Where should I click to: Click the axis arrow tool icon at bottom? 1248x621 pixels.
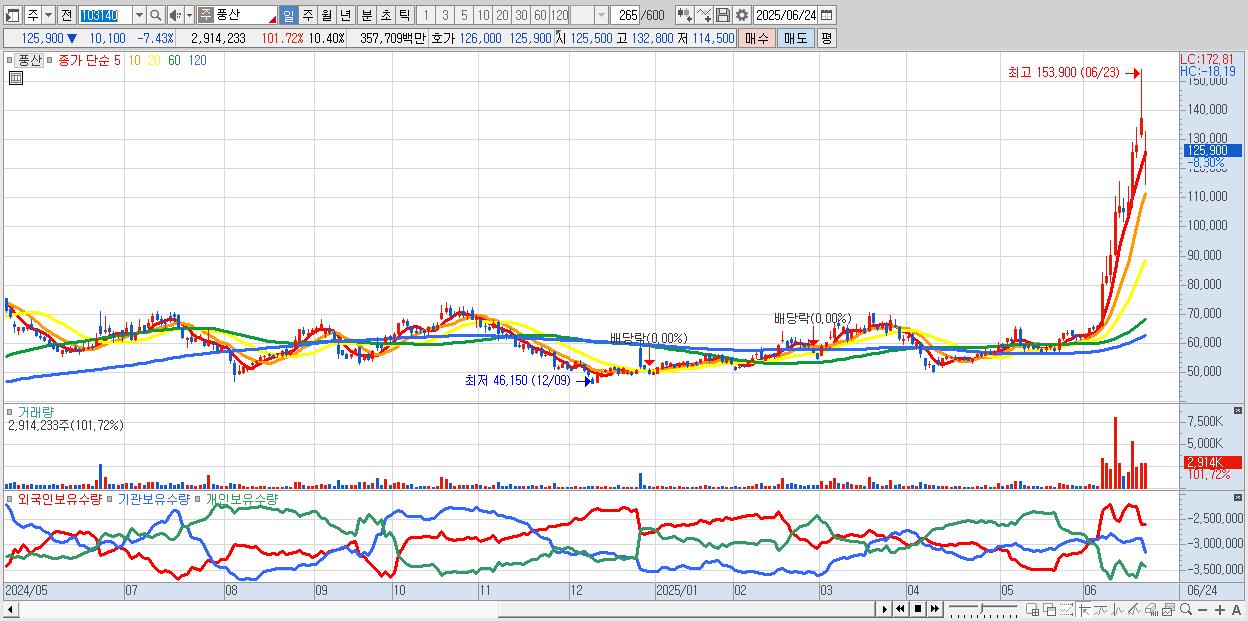[1084, 609]
